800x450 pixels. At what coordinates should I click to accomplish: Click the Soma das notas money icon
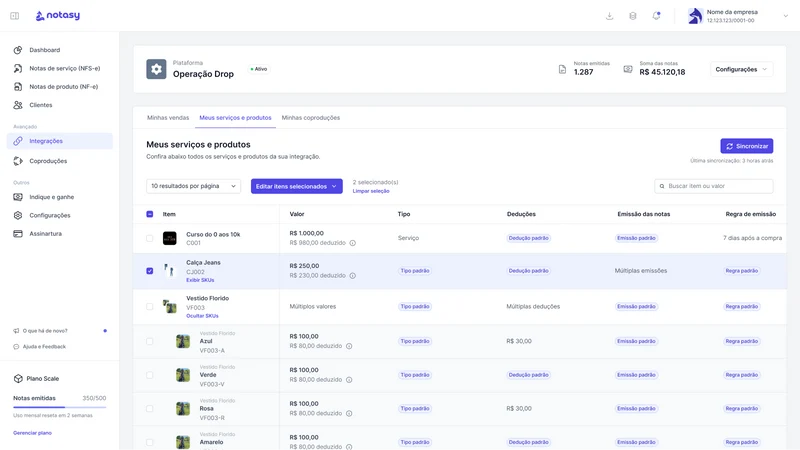tap(628, 69)
